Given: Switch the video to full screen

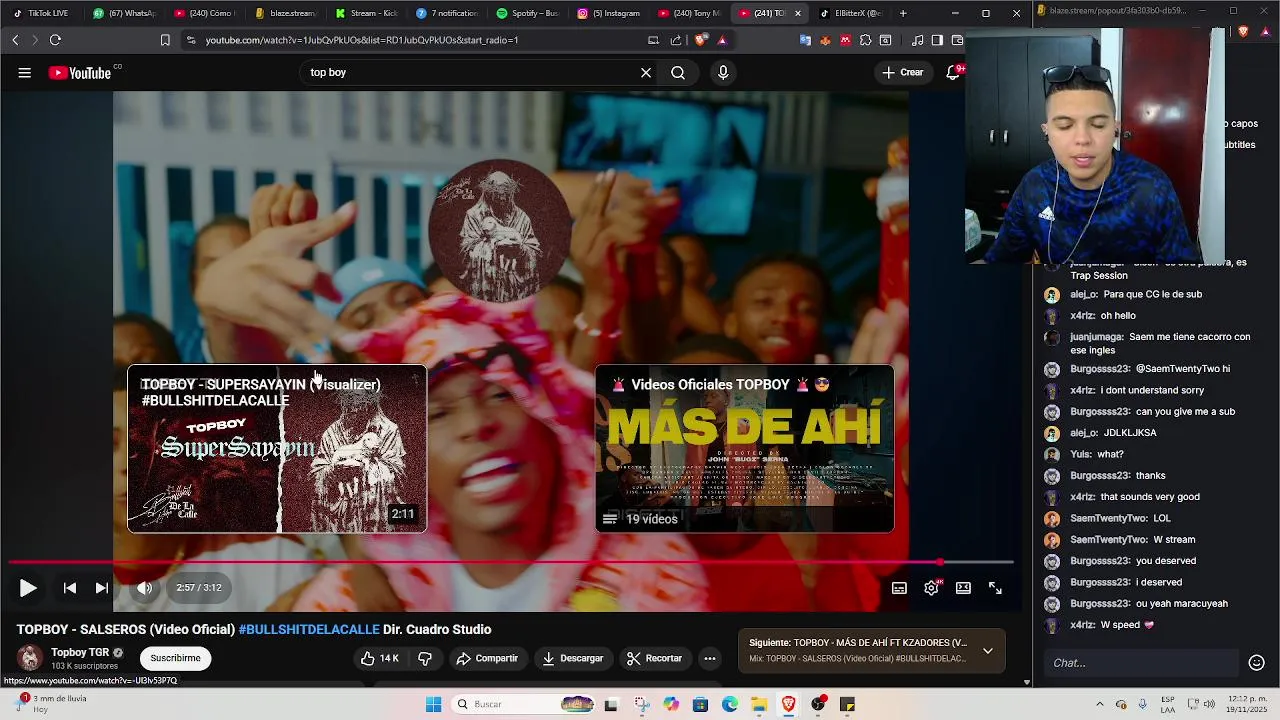Looking at the screenshot, I should [x=995, y=588].
